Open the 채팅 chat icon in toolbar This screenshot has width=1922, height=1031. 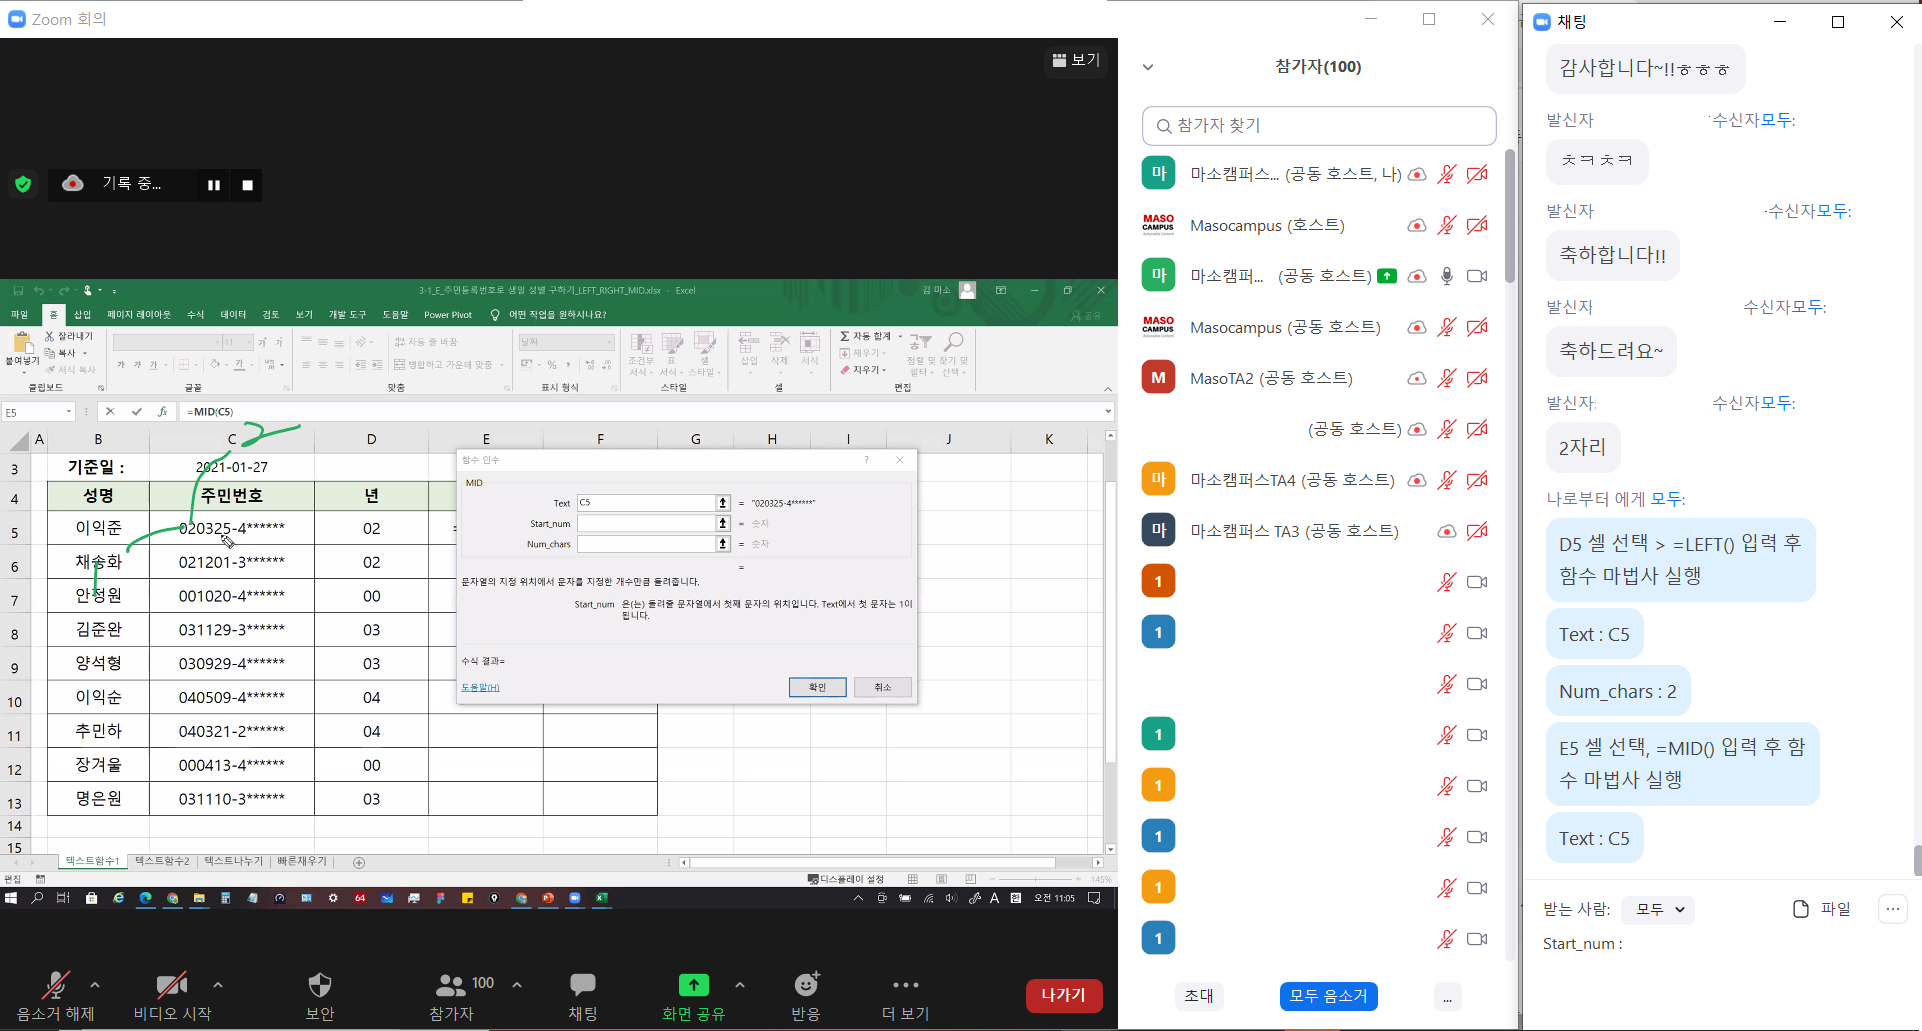click(582, 986)
